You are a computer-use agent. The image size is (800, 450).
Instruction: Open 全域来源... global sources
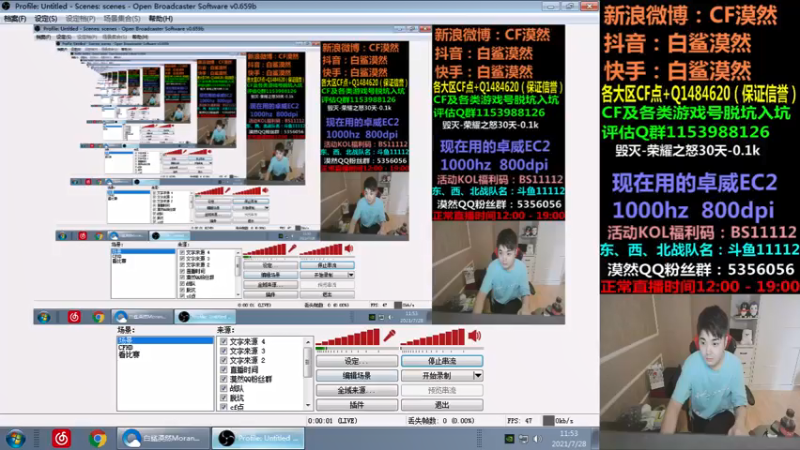click(x=357, y=390)
